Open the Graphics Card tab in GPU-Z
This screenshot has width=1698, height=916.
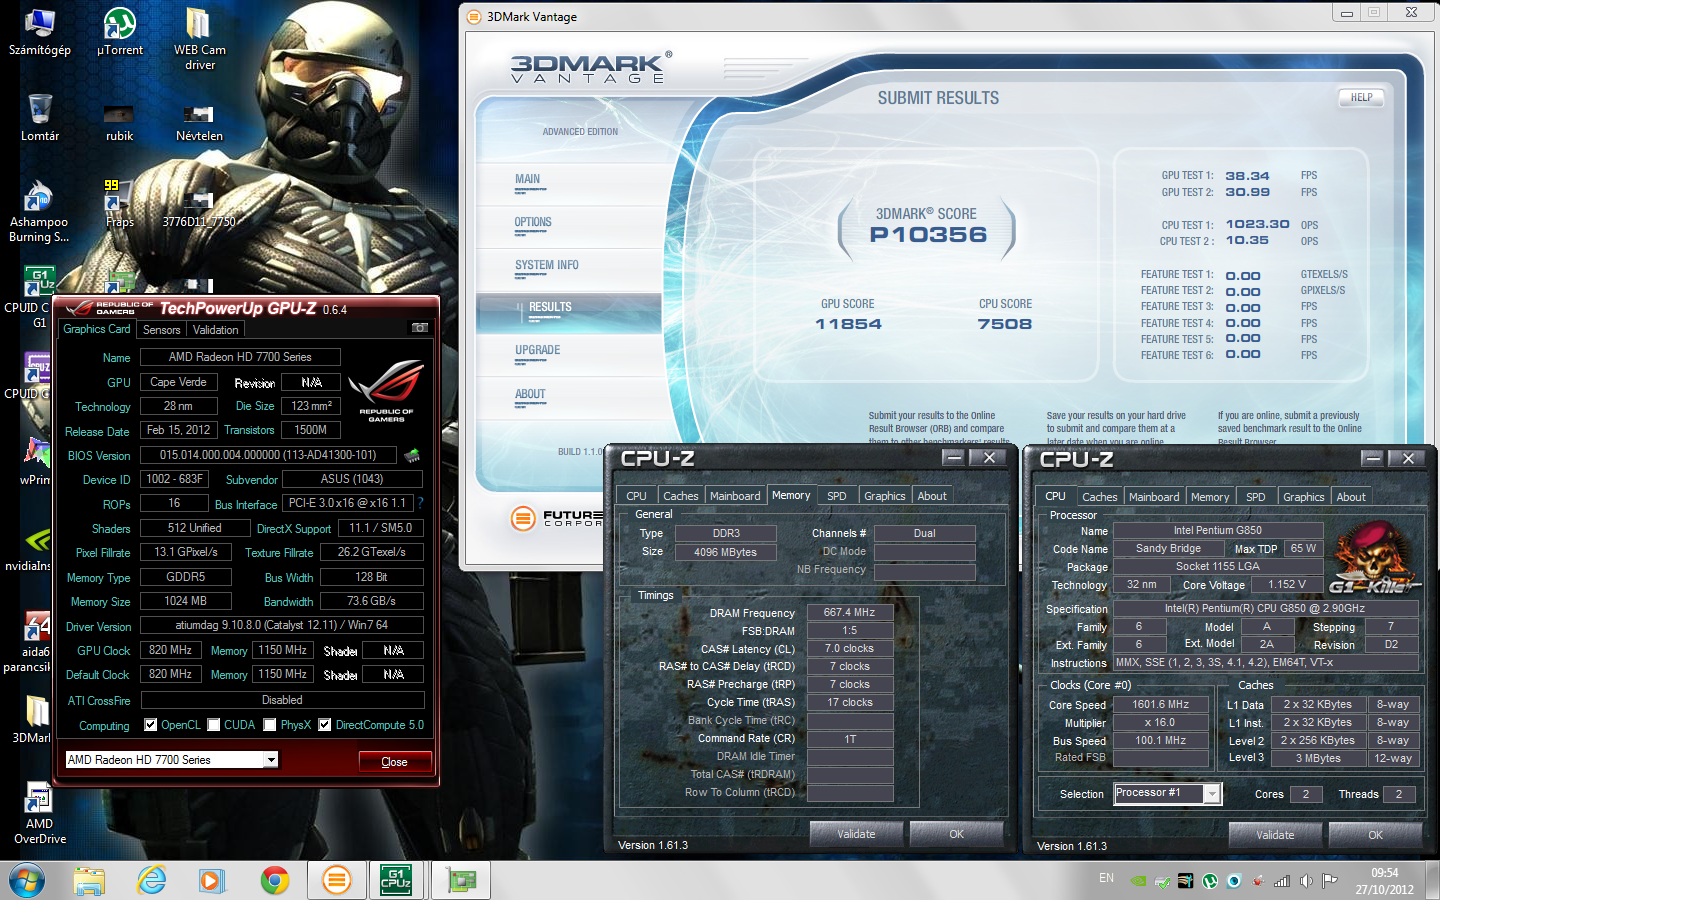[x=97, y=328]
